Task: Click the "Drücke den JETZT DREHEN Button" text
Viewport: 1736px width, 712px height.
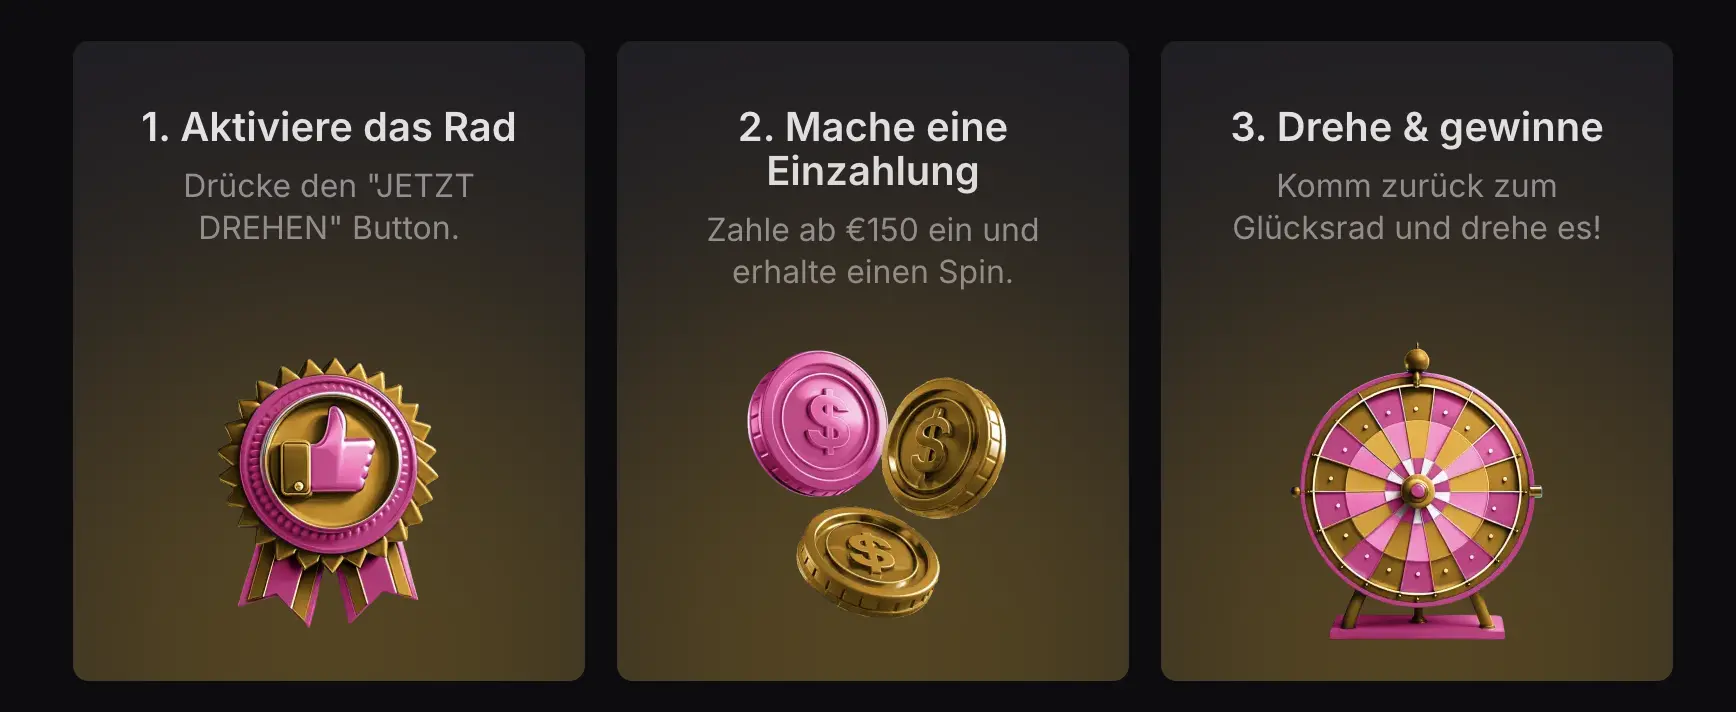Action: [328, 207]
